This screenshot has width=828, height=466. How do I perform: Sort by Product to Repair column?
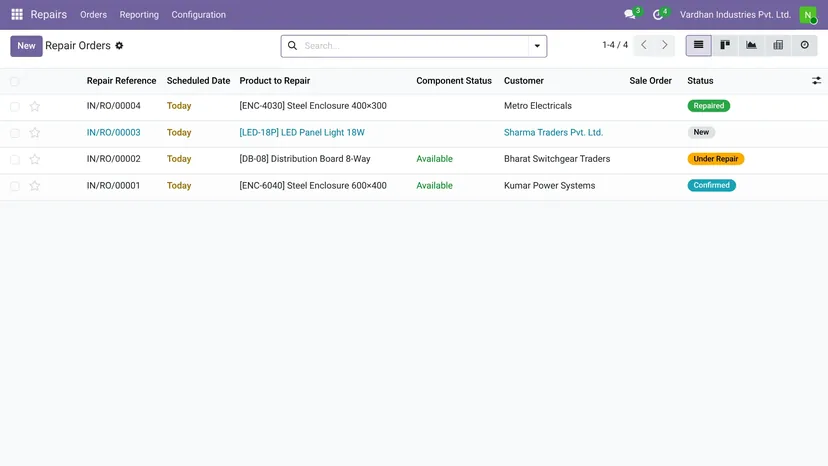tap(275, 81)
